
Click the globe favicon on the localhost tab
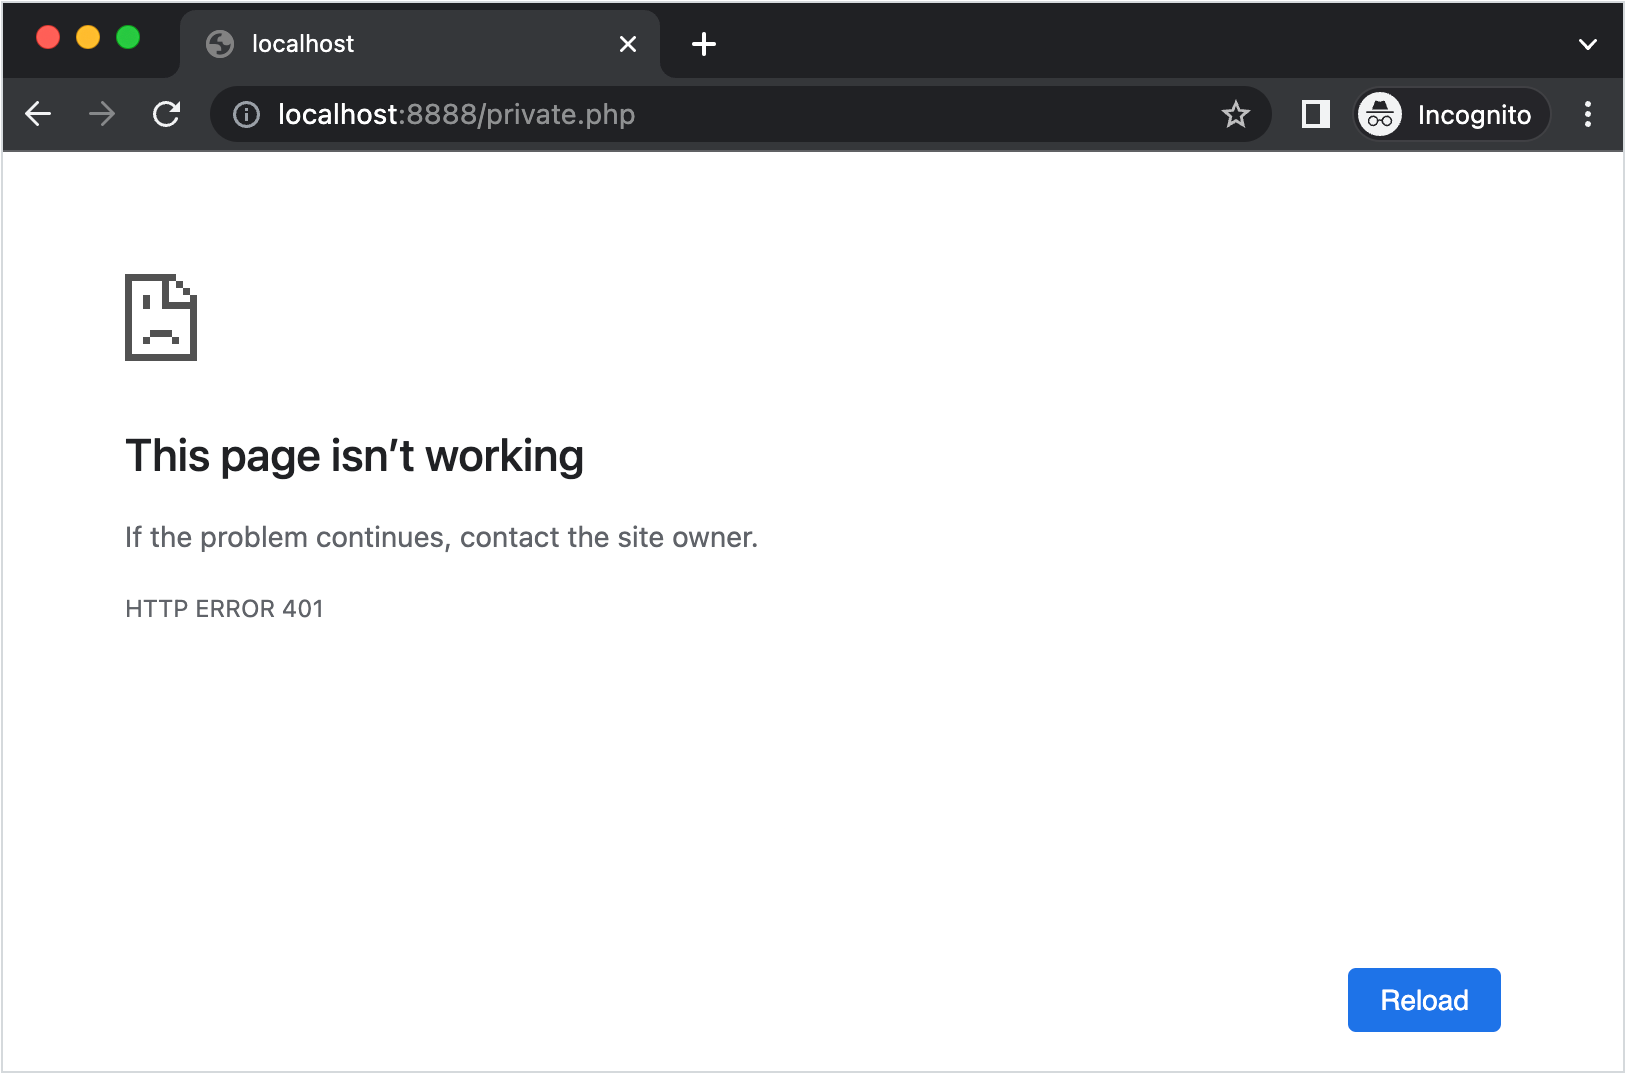(x=219, y=43)
